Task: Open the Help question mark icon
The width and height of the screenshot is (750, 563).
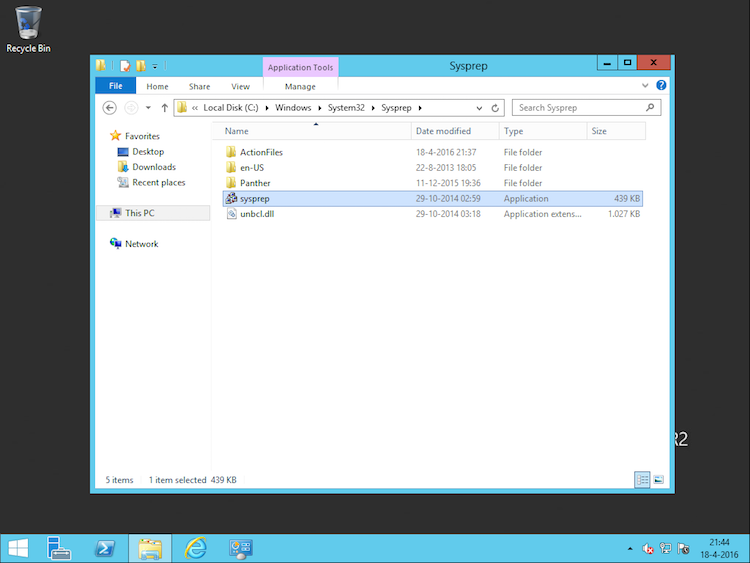Action: tap(661, 85)
